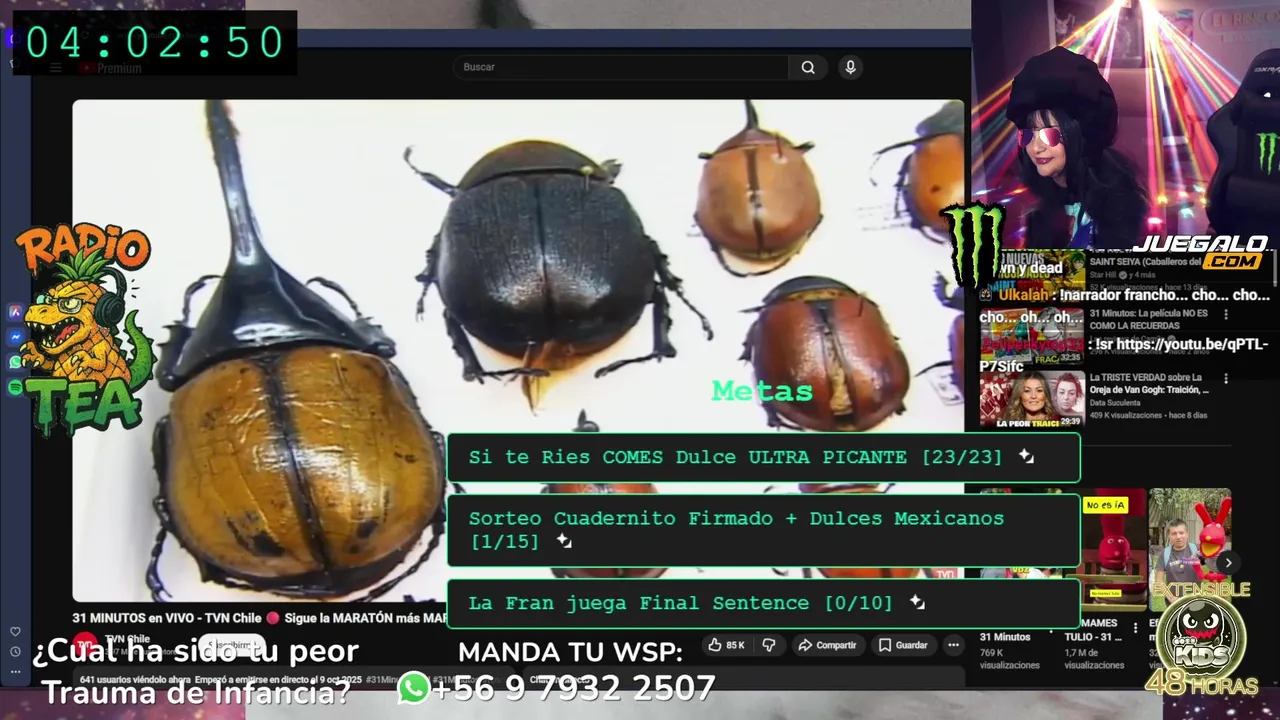
Task: Open Spotify icon in browser sidebar
Action: tap(15, 388)
